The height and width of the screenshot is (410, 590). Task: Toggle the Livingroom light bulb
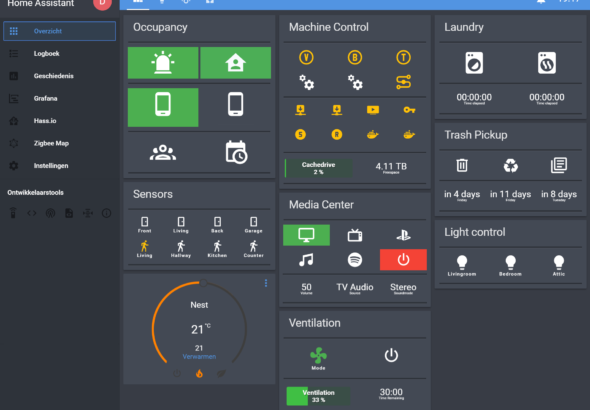tap(462, 262)
